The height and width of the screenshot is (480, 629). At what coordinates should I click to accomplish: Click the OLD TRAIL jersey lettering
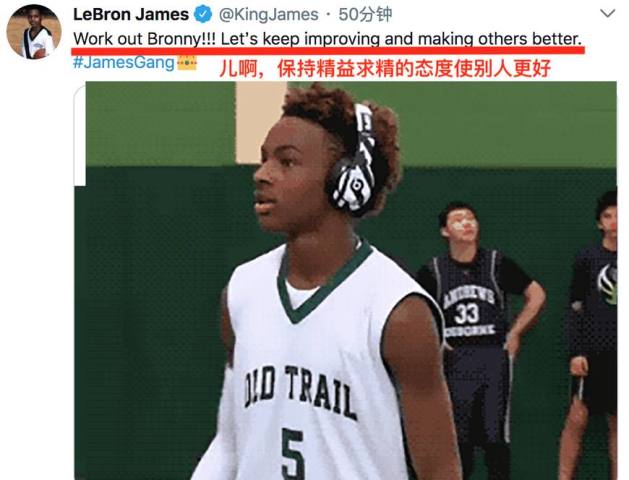click(x=301, y=393)
